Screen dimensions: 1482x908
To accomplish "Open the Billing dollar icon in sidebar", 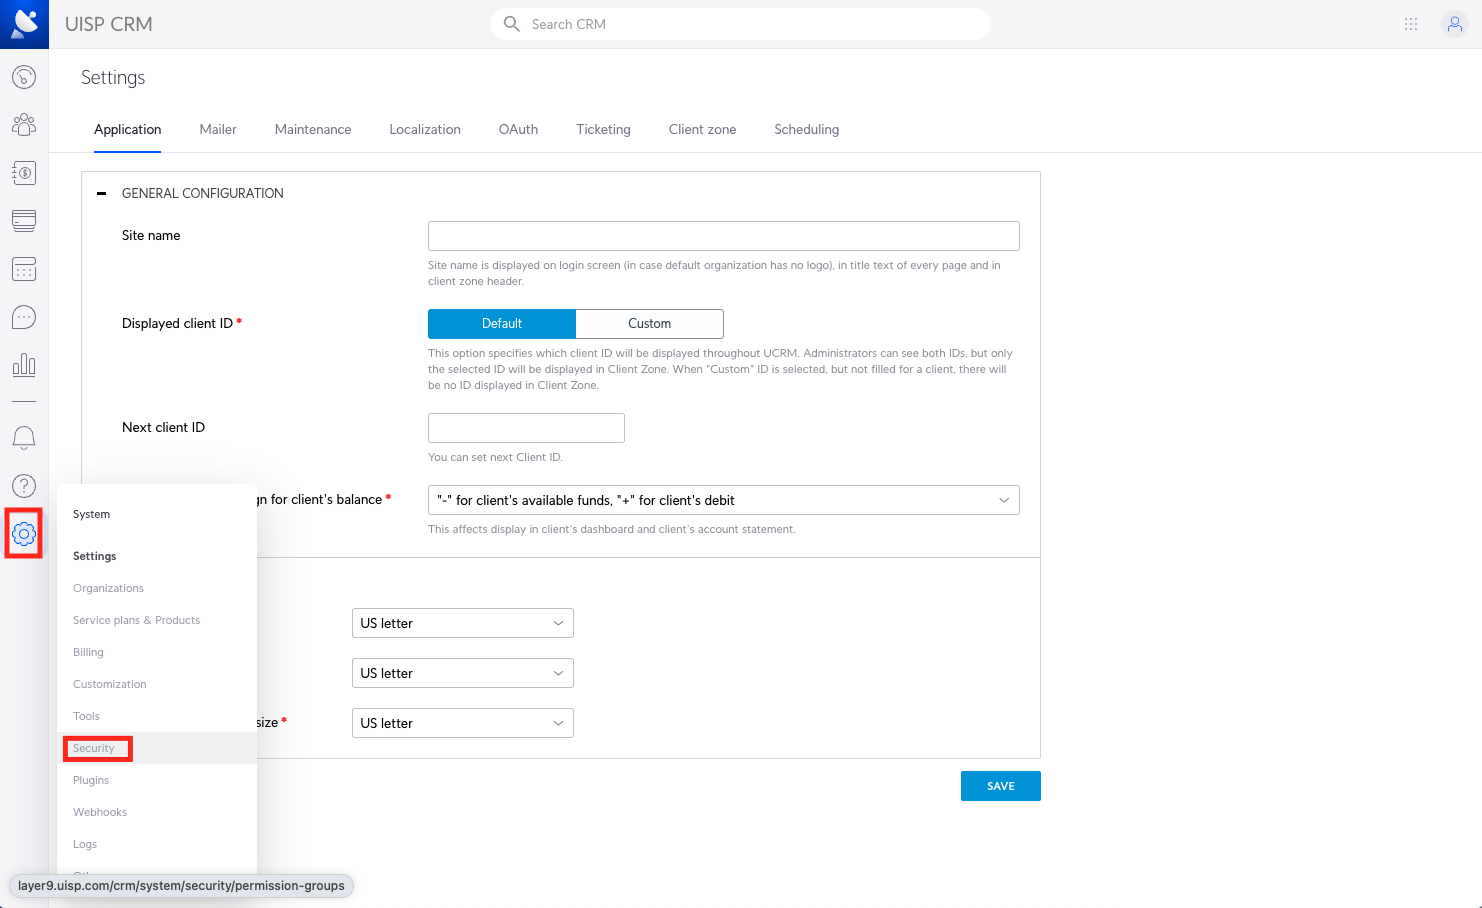I will coord(24,173).
